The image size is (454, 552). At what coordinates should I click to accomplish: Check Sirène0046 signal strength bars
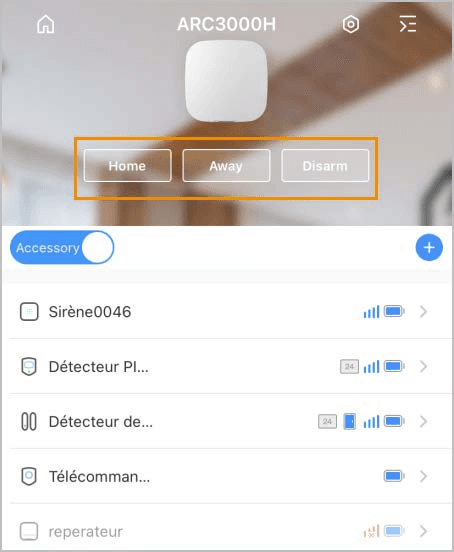(x=371, y=312)
